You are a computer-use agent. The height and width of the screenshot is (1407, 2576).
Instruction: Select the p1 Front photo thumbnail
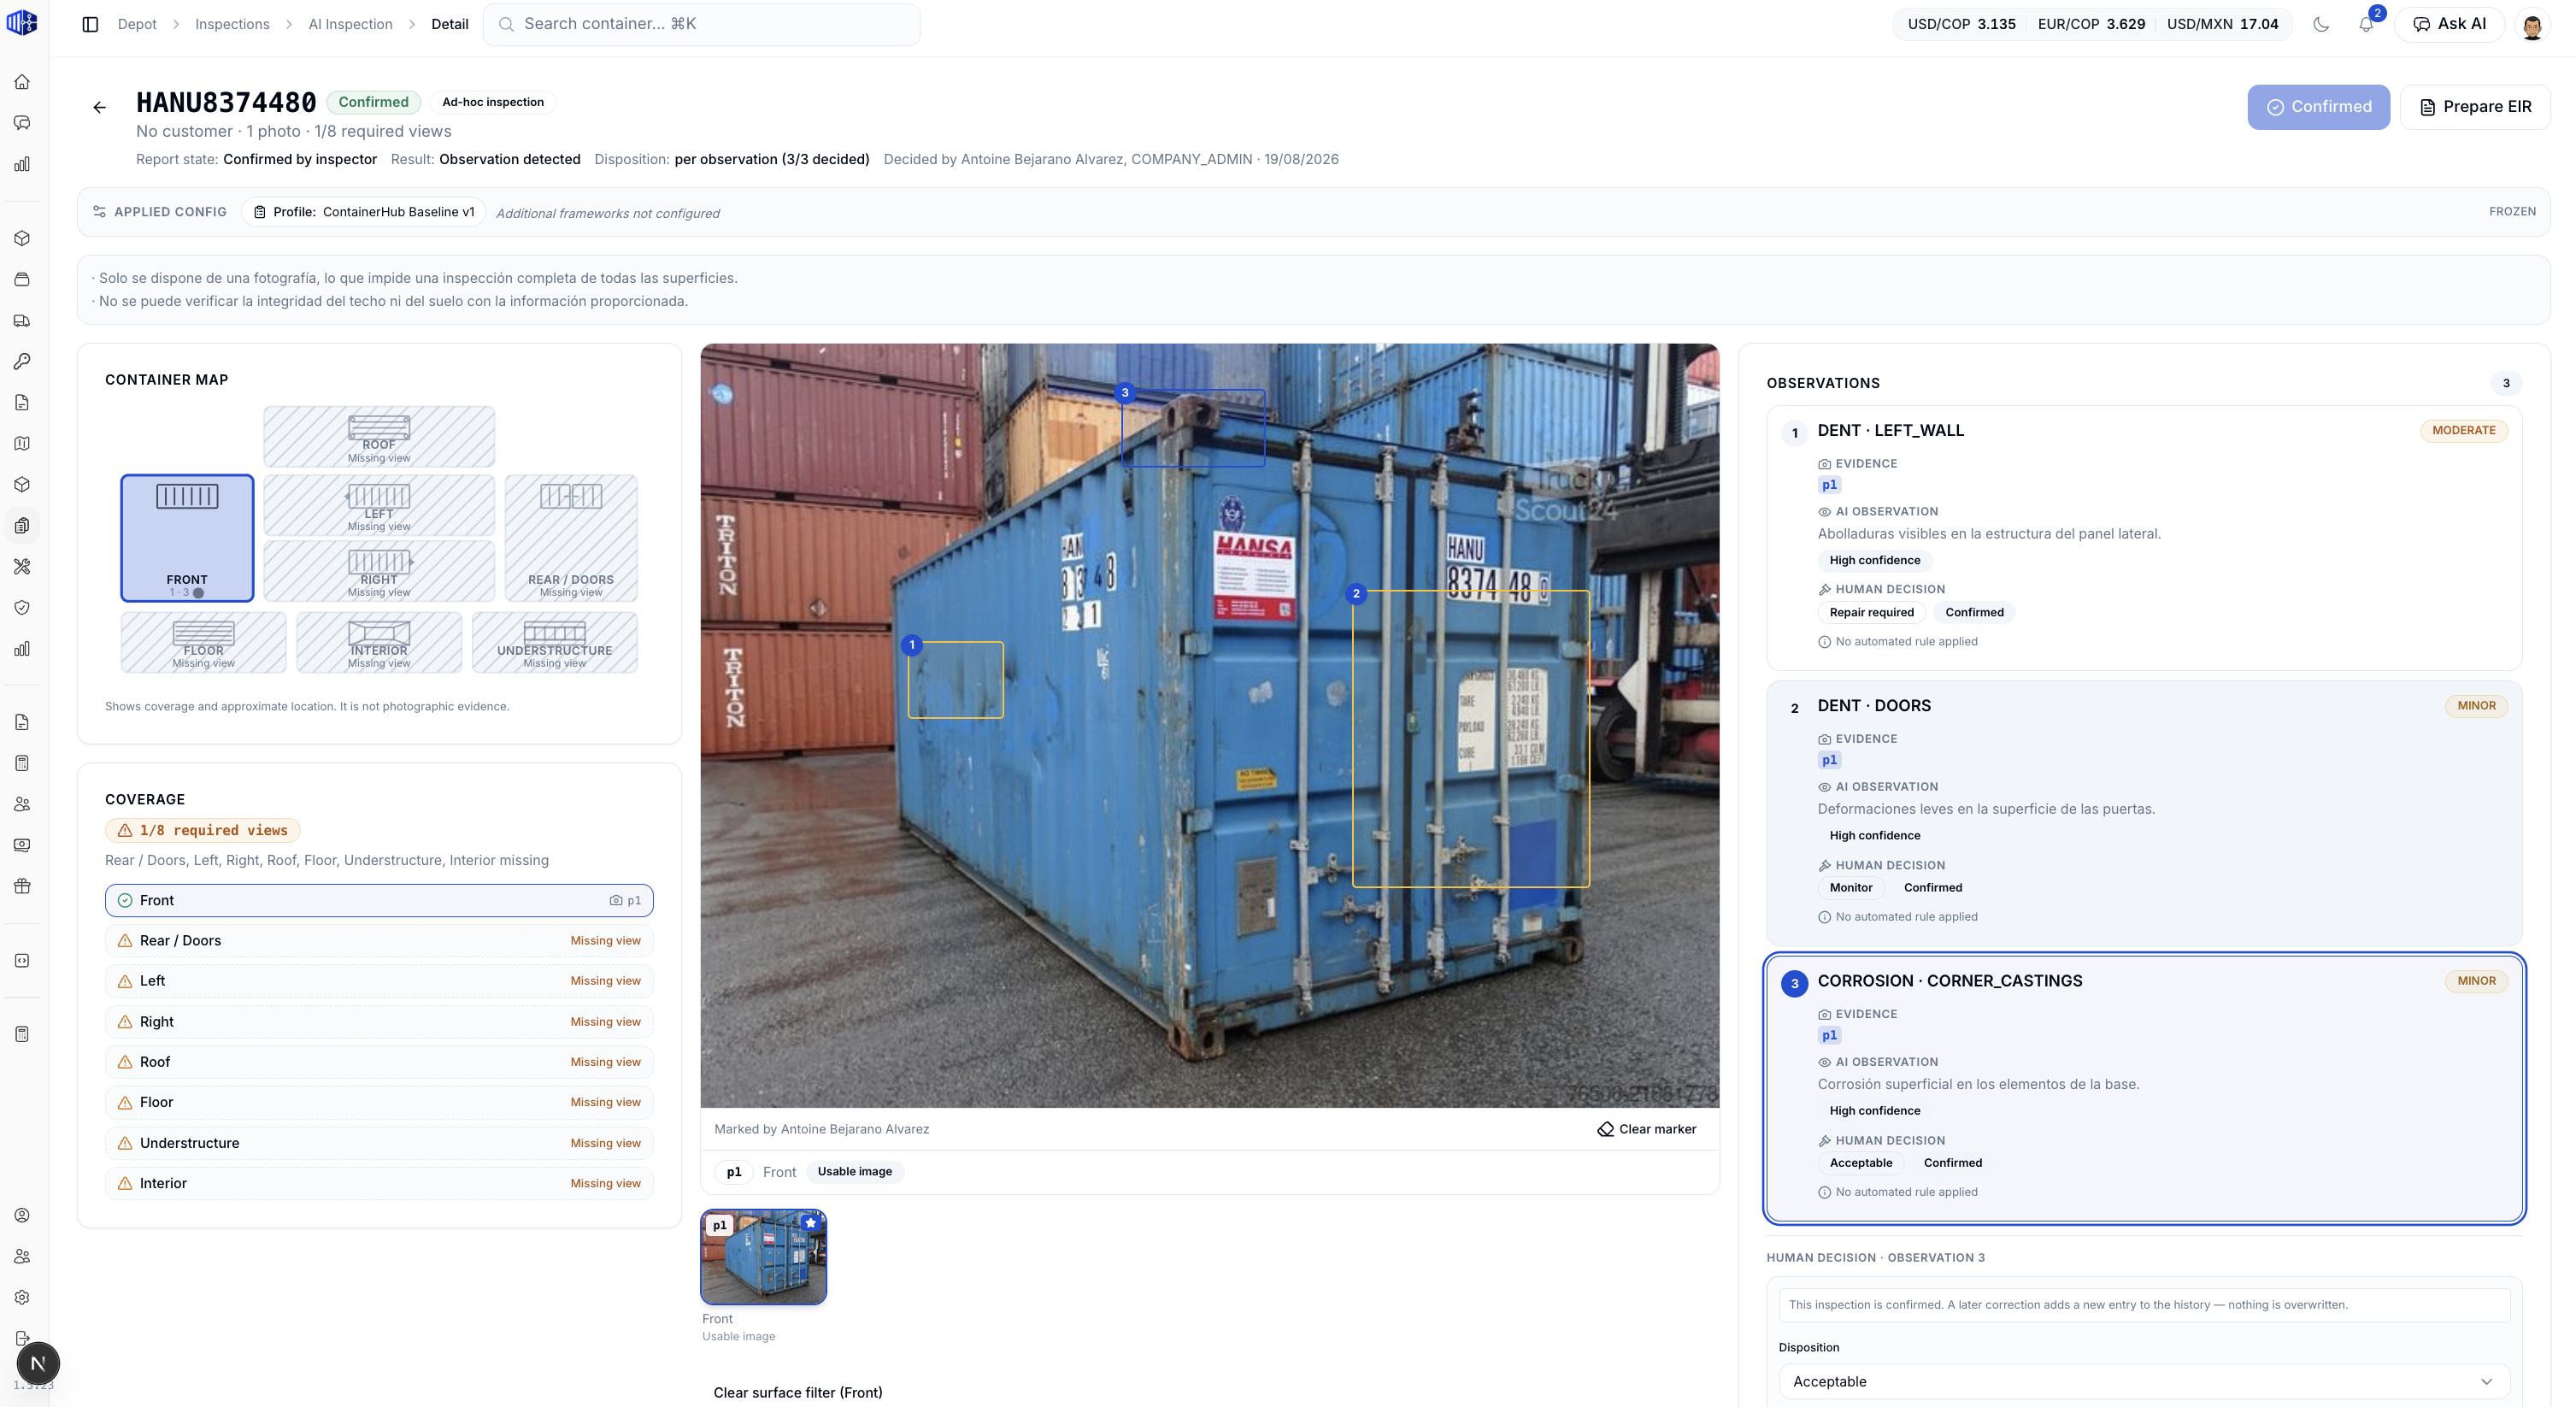point(764,1257)
